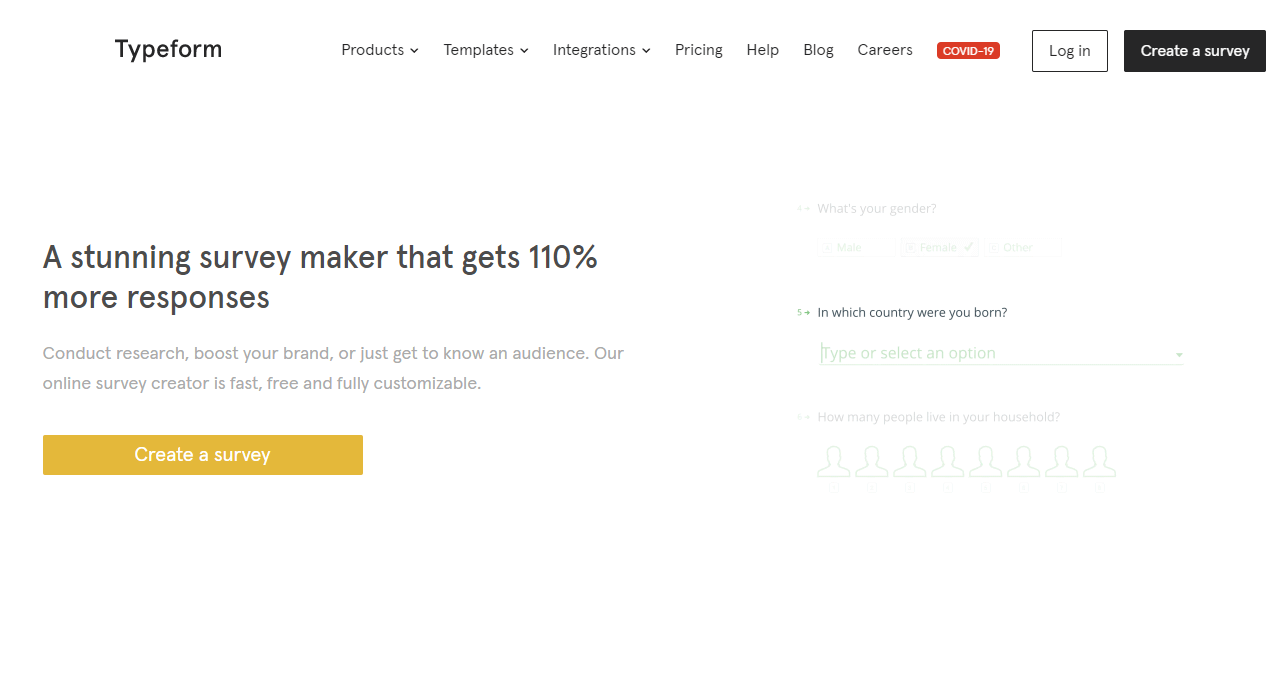Click 'In which country were you born?' text
Image resolution: width=1288 pixels, height=681 pixels.
pos(912,312)
